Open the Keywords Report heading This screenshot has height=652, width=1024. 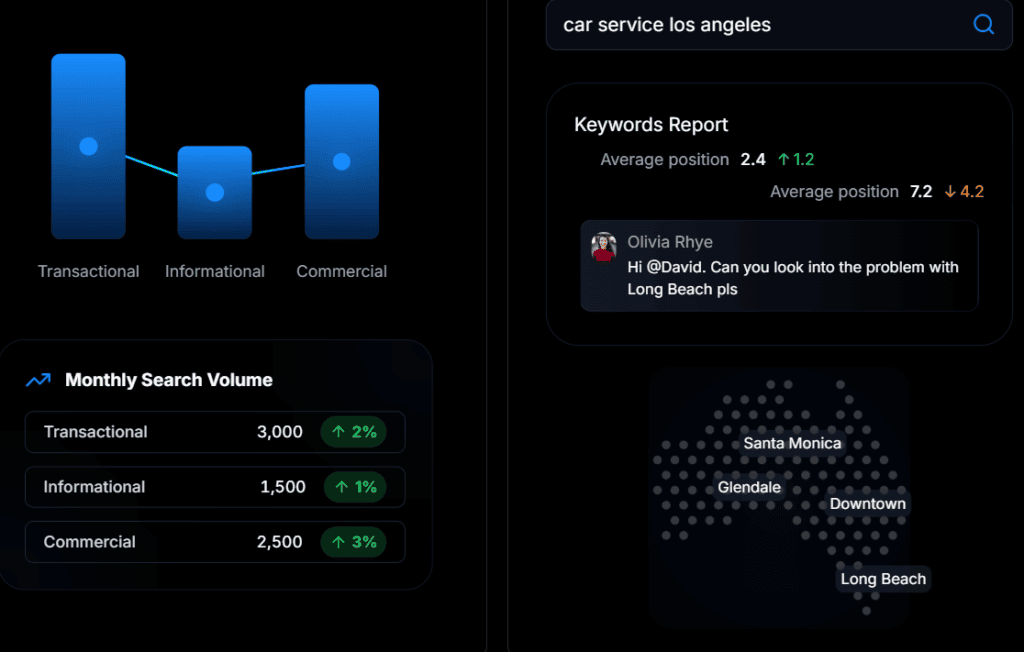coord(651,125)
